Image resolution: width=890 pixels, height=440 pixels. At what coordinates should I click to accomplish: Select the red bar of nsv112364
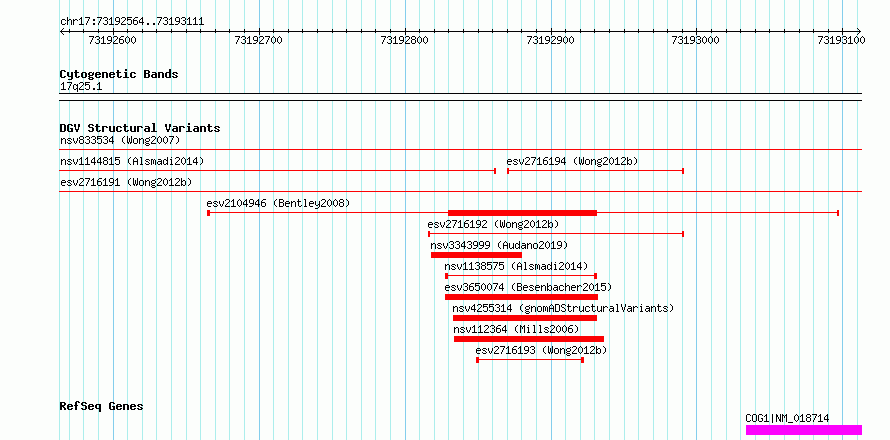click(x=528, y=339)
